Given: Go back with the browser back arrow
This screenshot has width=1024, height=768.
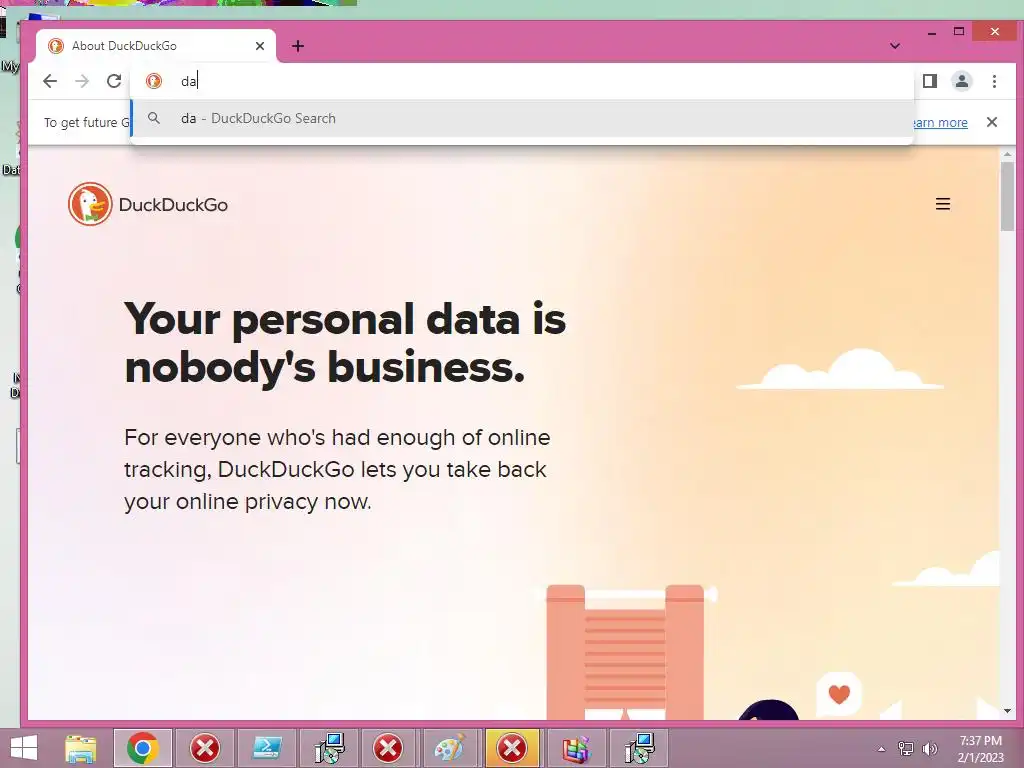Looking at the screenshot, I should point(50,81).
